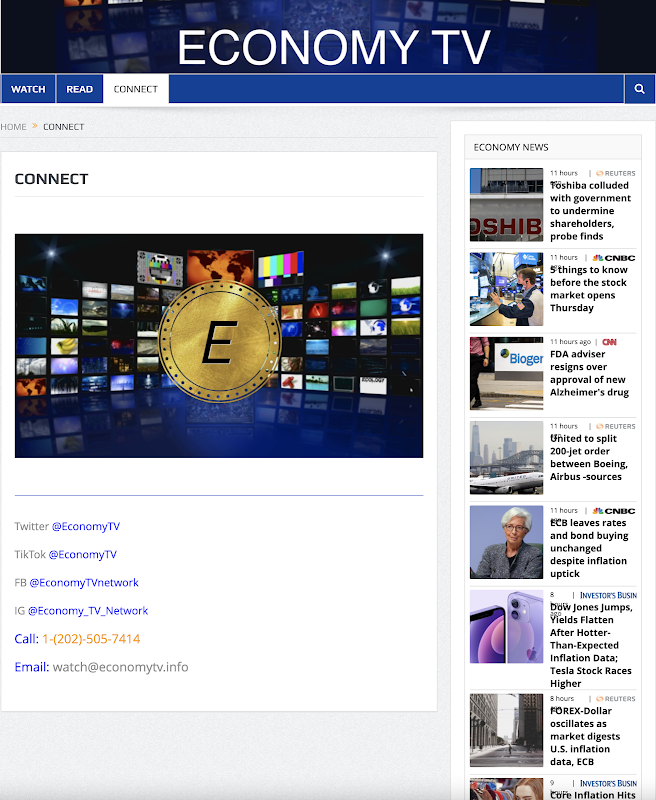Click the Reuters logo on United jet story
The height and width of the screenshot is (800, 656).
[x=616, y=426]
